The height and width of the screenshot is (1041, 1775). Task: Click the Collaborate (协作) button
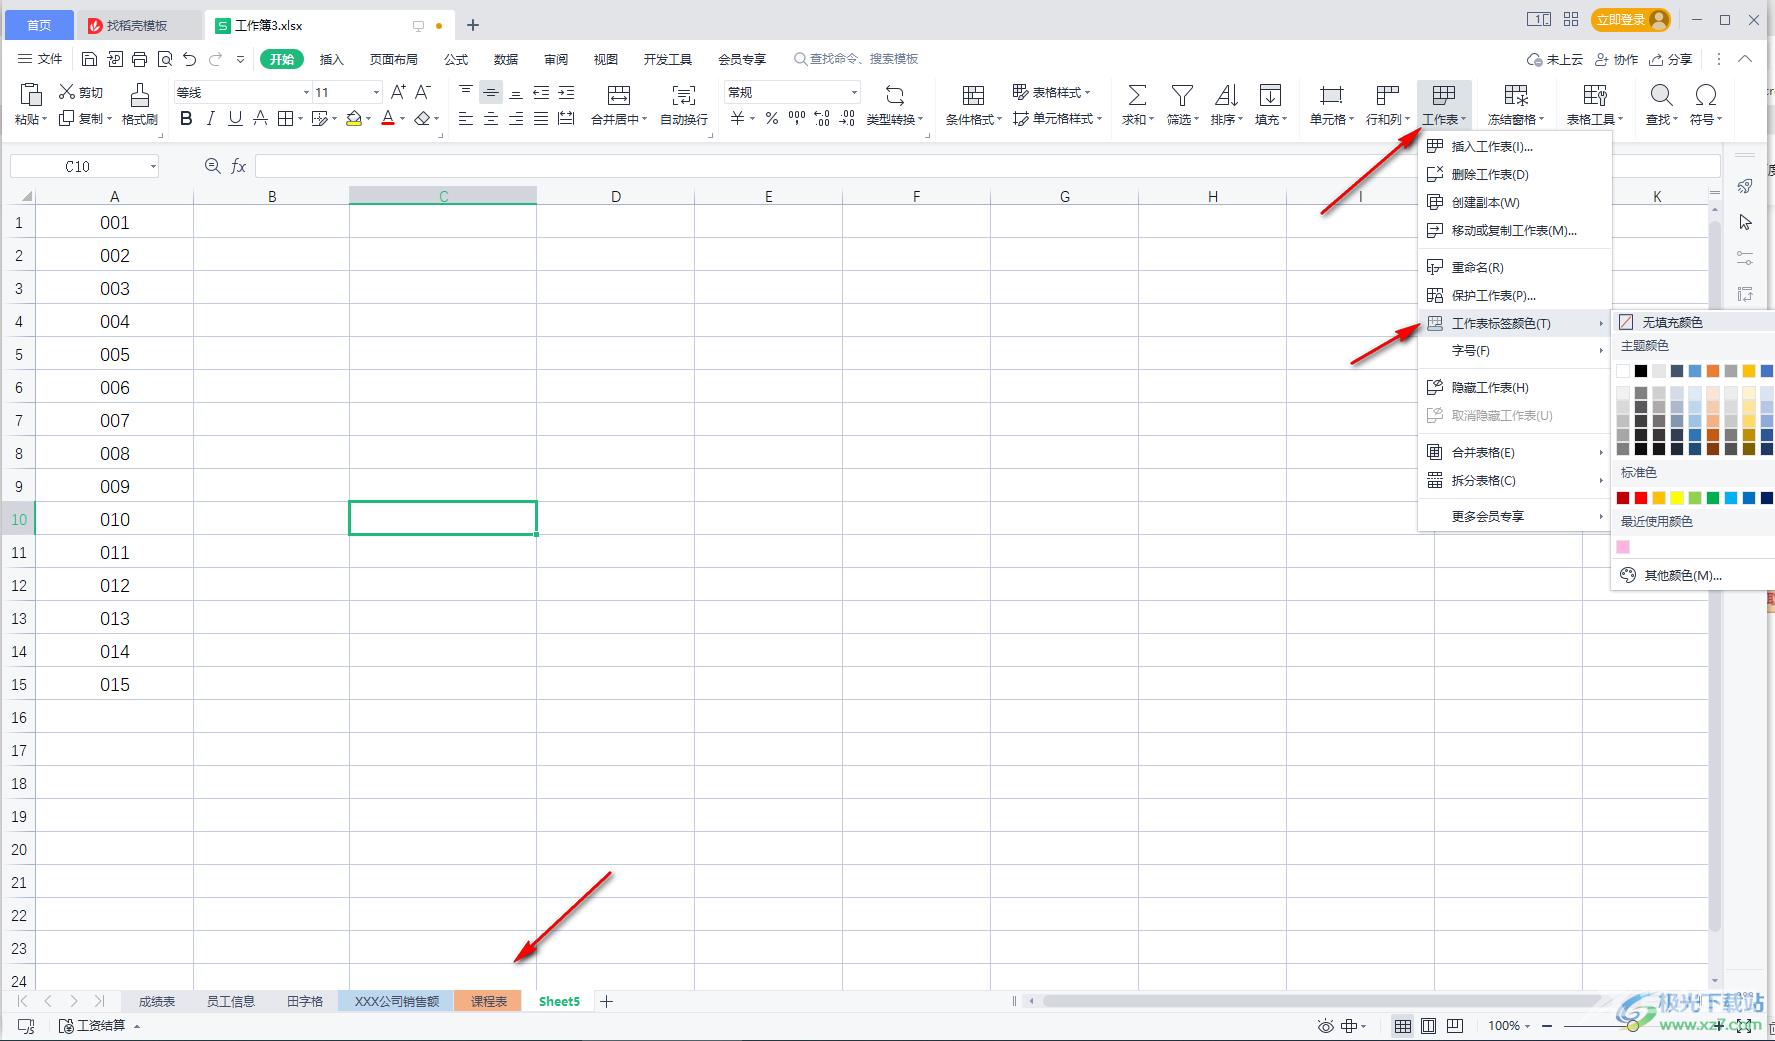click(1616, 59)
